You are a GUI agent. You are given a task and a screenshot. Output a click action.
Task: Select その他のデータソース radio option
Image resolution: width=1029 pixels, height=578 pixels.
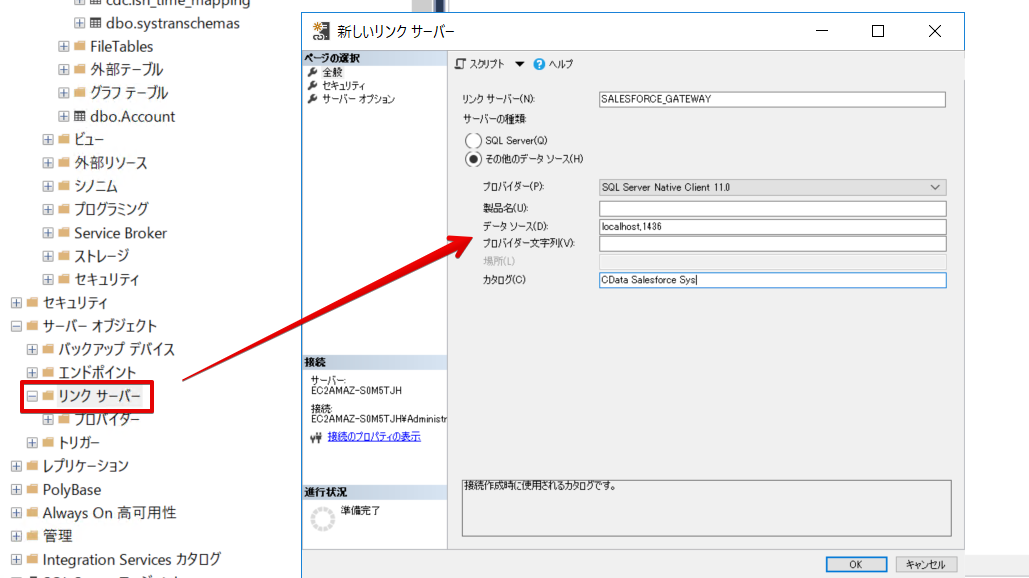pos(472,159)
